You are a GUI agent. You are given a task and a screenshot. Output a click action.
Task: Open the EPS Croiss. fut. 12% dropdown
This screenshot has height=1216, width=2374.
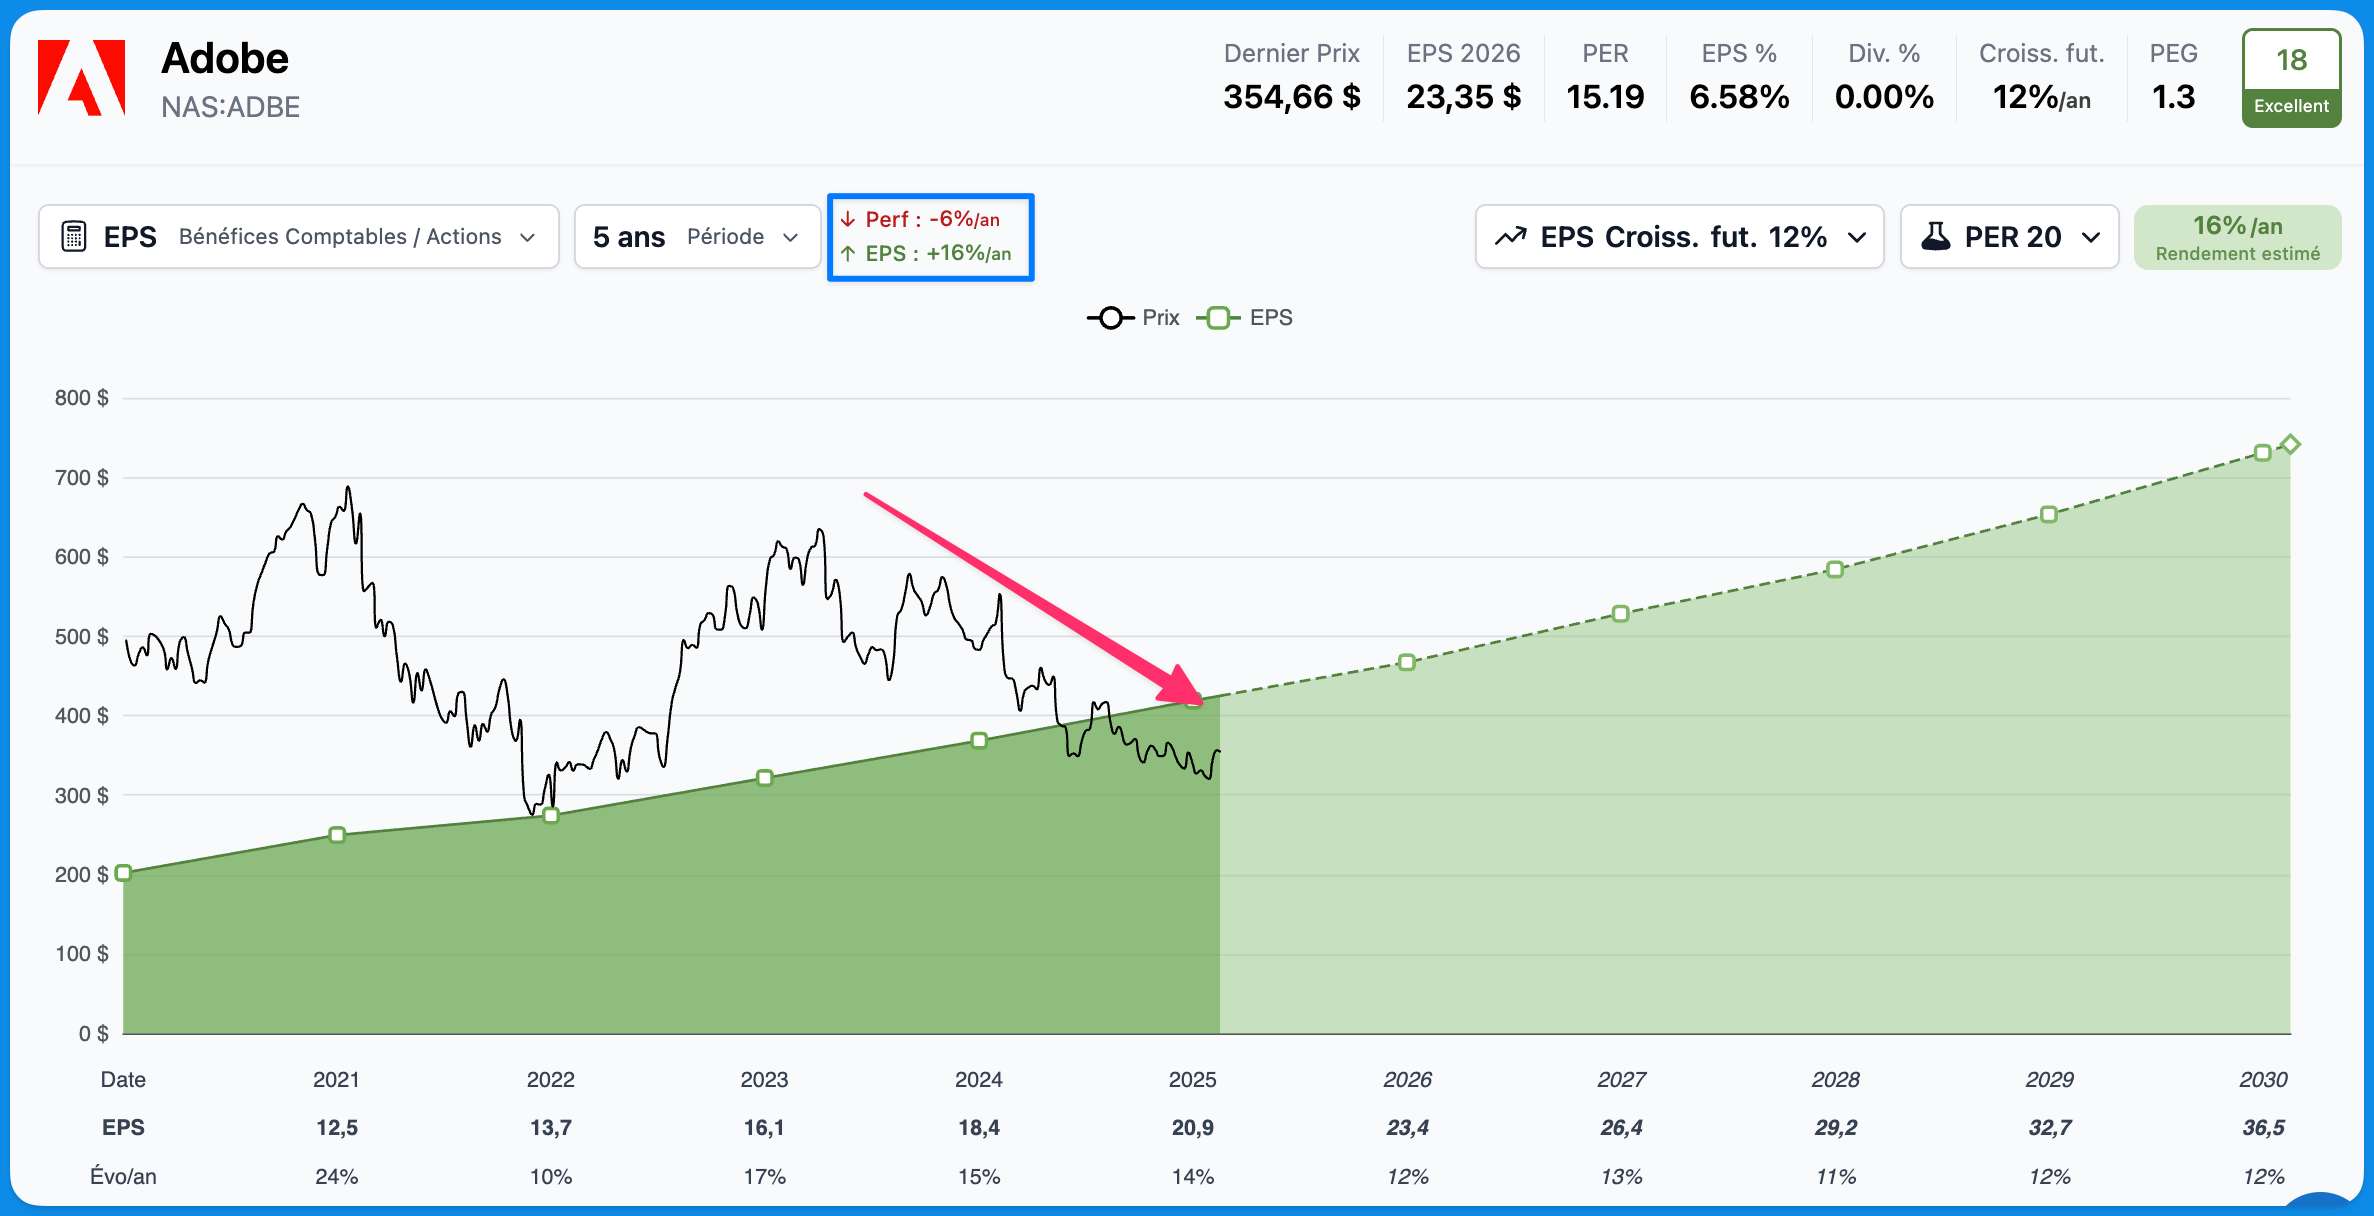[1679, 237]
